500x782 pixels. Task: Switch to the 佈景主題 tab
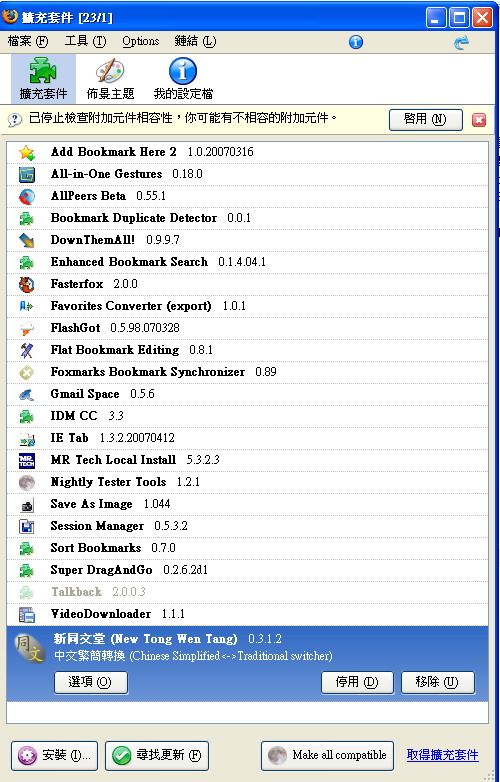(110, 79)
